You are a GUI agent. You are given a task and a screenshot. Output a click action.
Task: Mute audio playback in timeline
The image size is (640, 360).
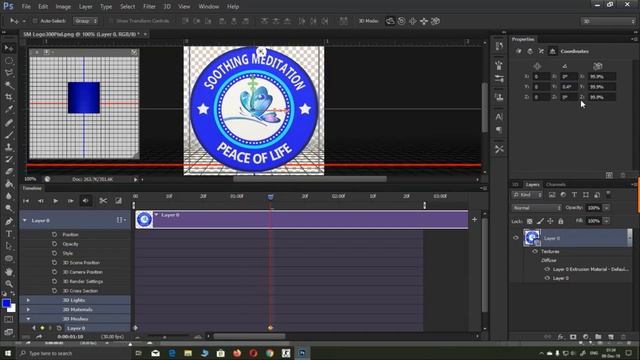pyautogui.click(x=85, y=200)
